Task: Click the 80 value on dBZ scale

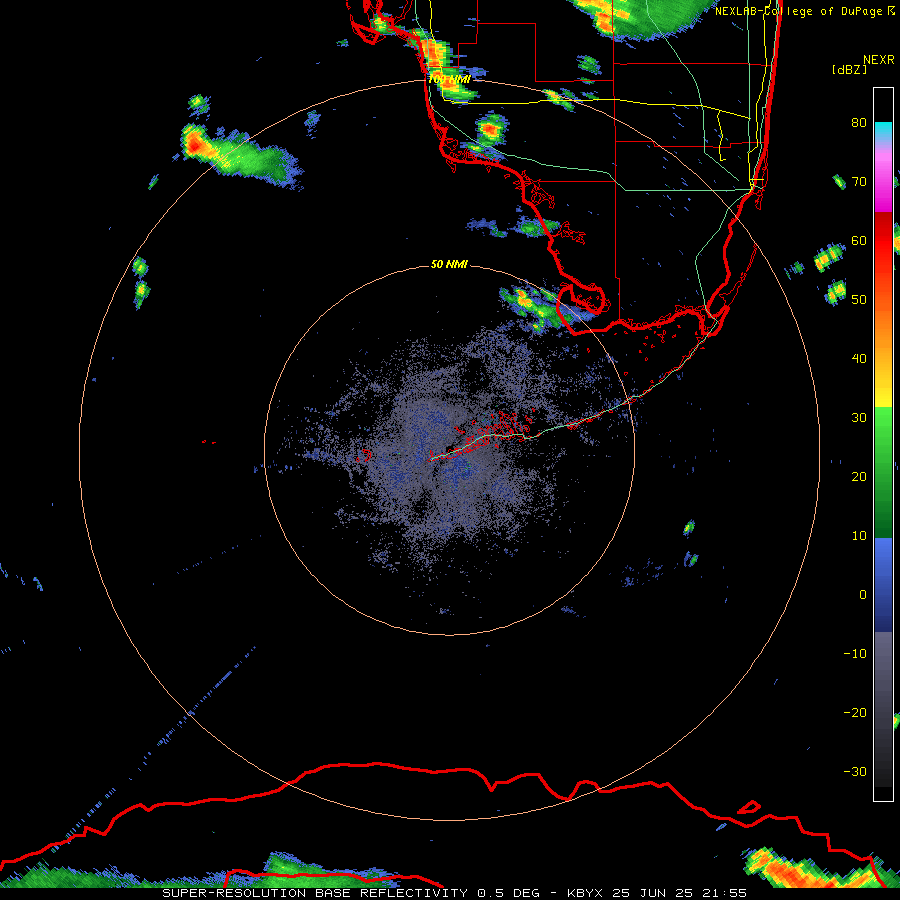Action: 859,122
